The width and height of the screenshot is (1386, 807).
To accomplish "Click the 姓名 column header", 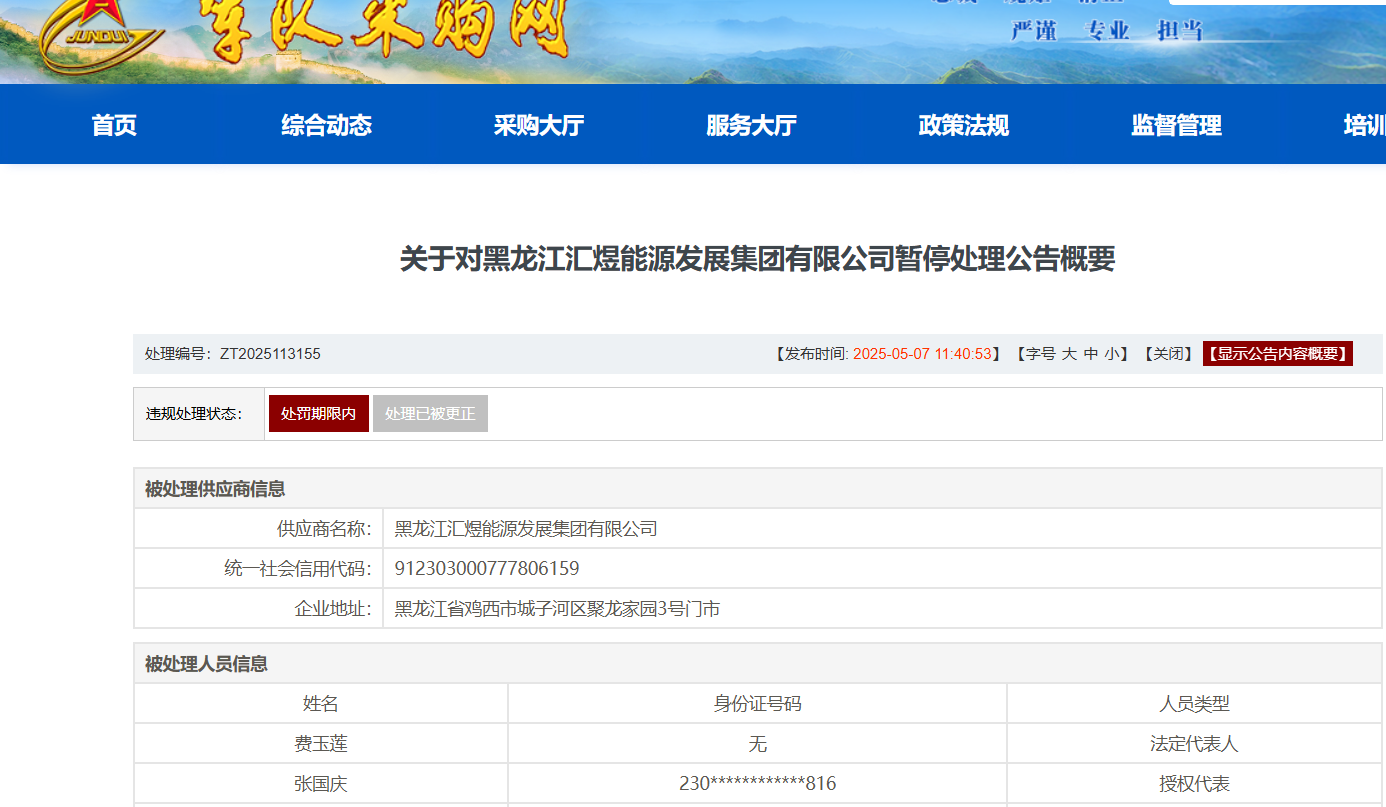I will (321, 704).
